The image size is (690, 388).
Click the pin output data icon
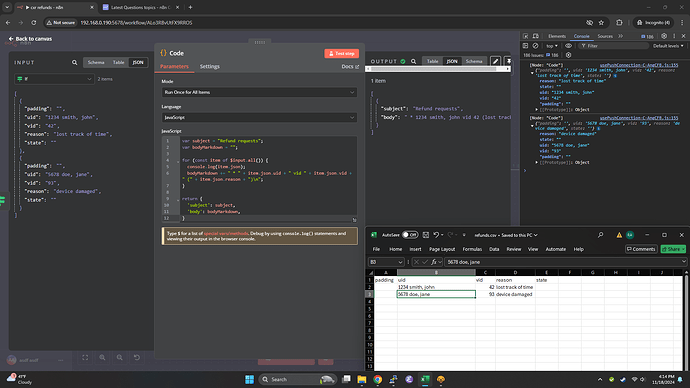pos(508,62)
